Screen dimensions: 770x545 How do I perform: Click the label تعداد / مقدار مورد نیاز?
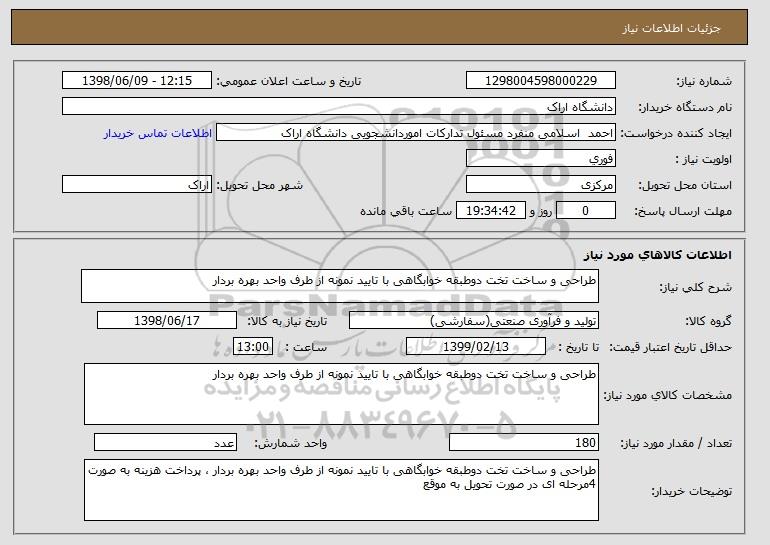[676, 443]
